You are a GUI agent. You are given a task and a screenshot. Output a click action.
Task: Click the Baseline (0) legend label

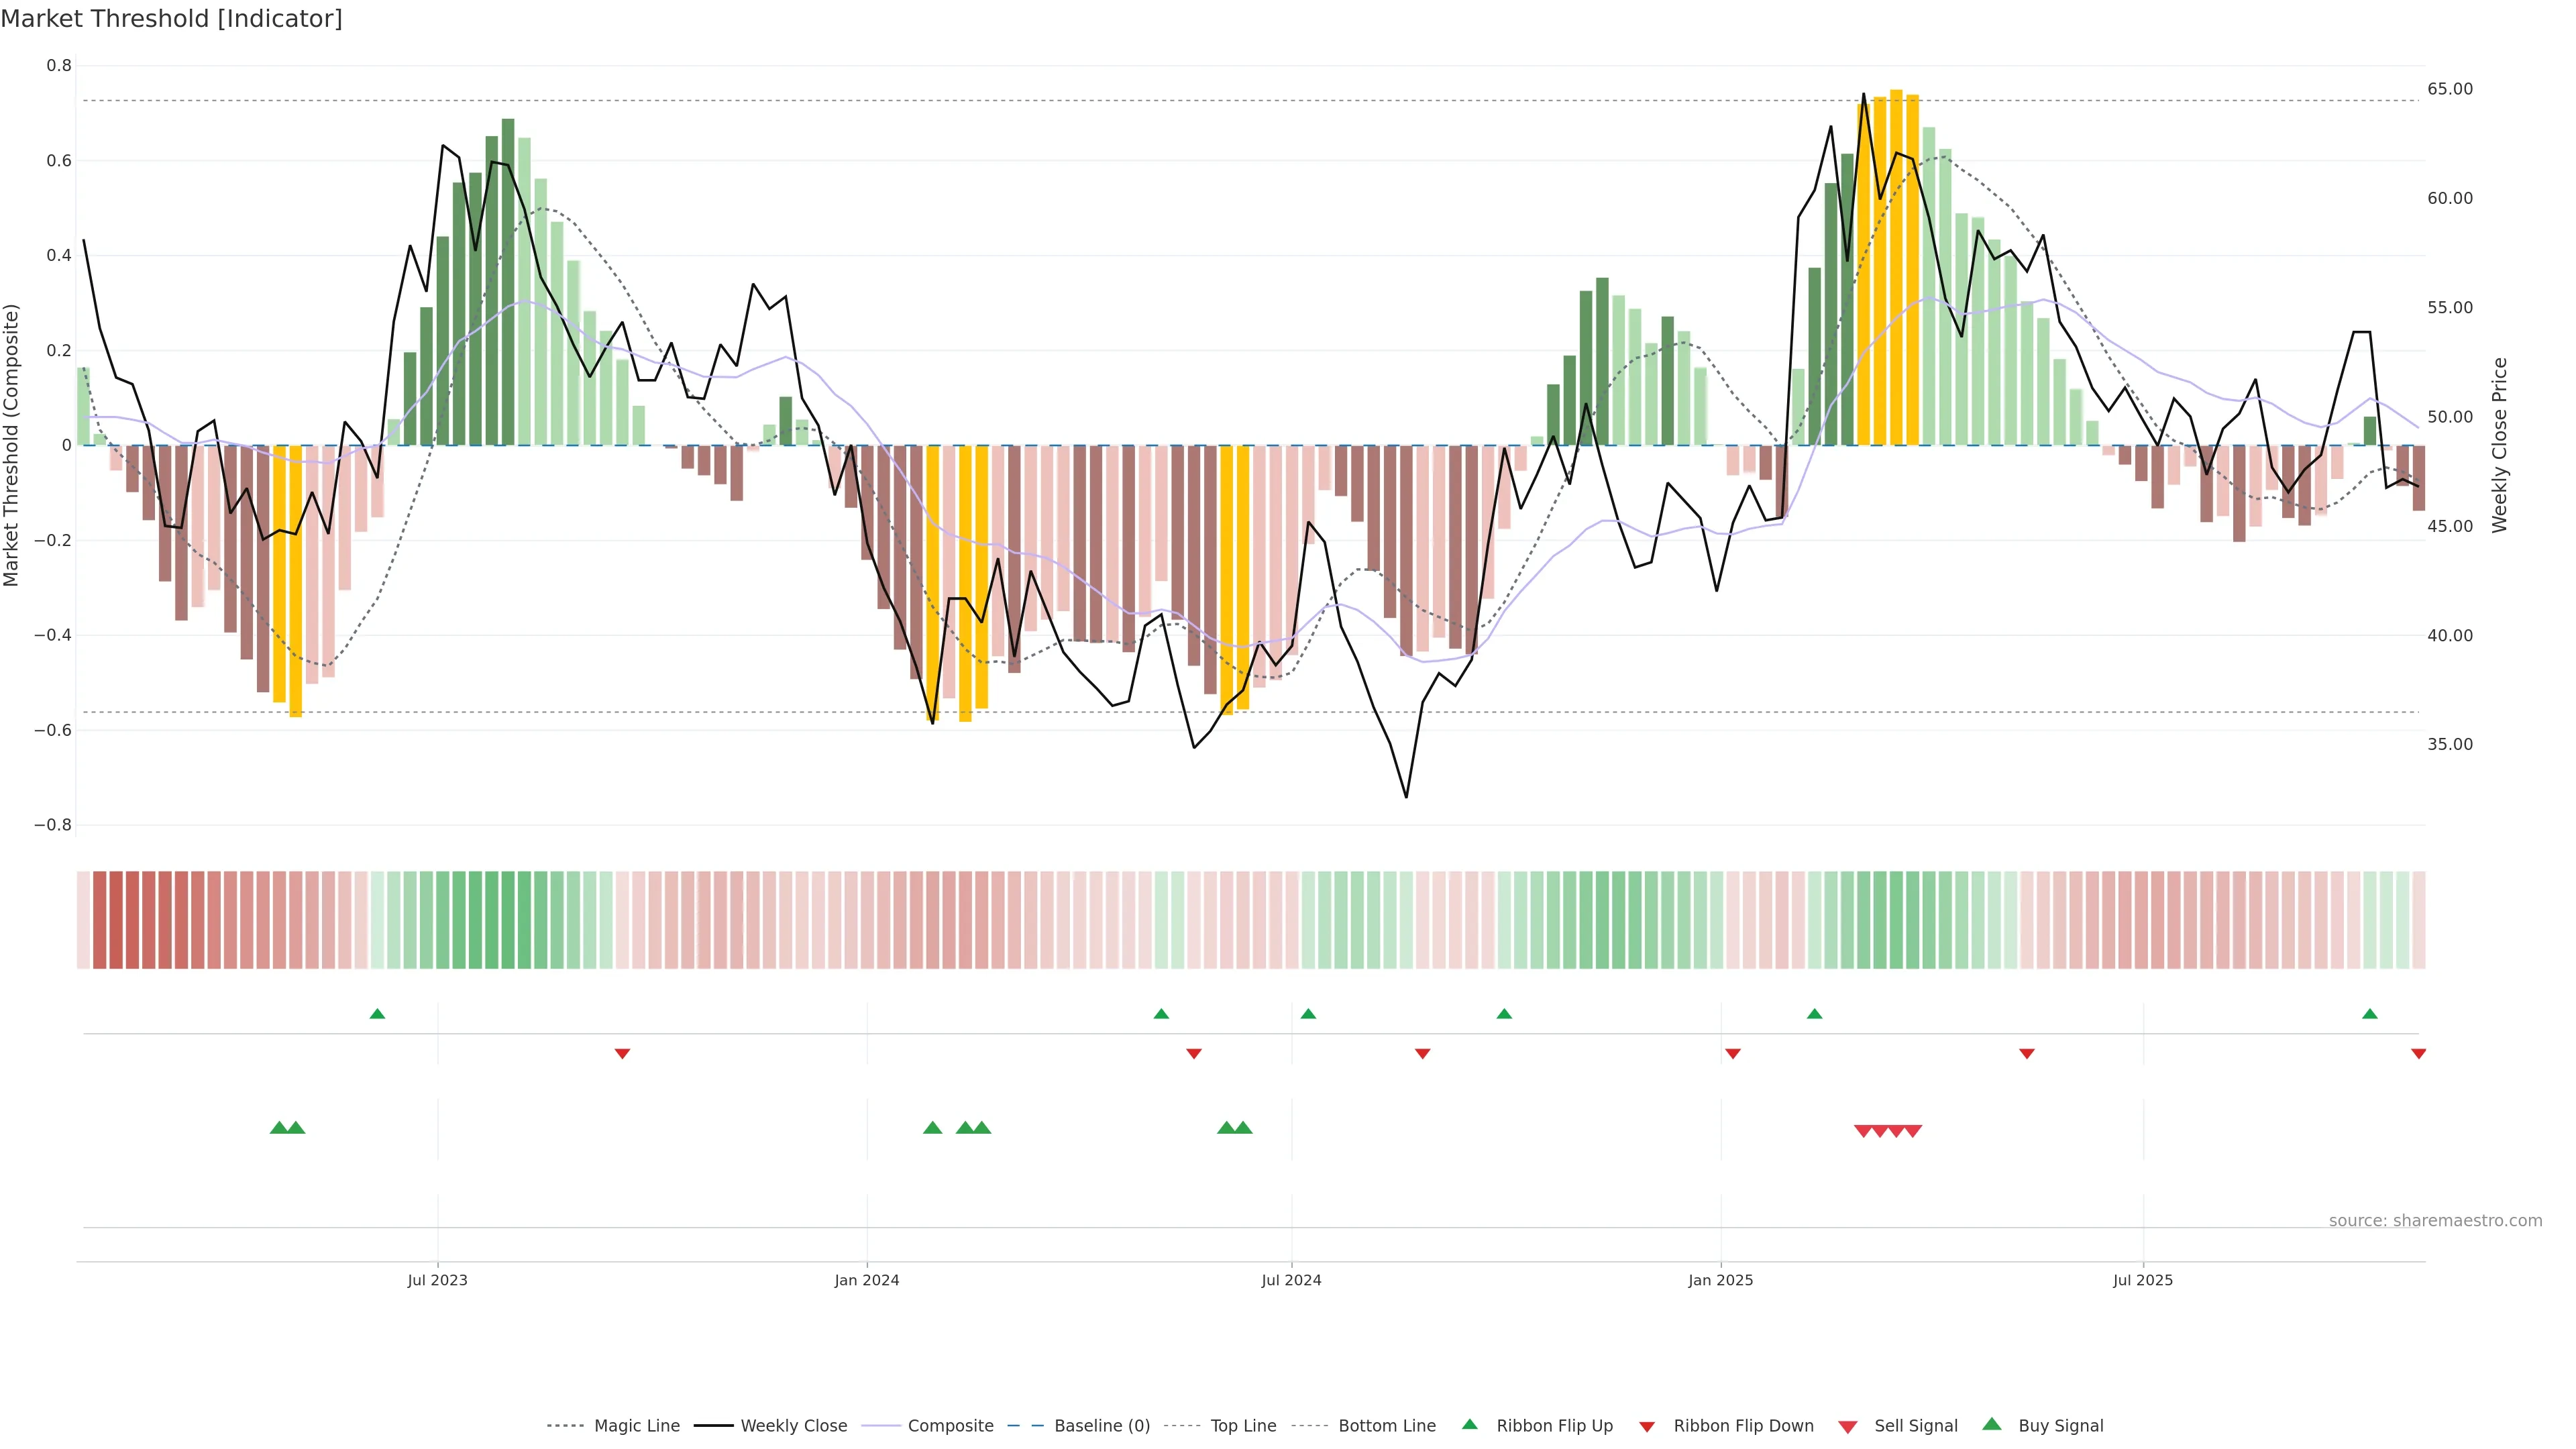1102,1426
